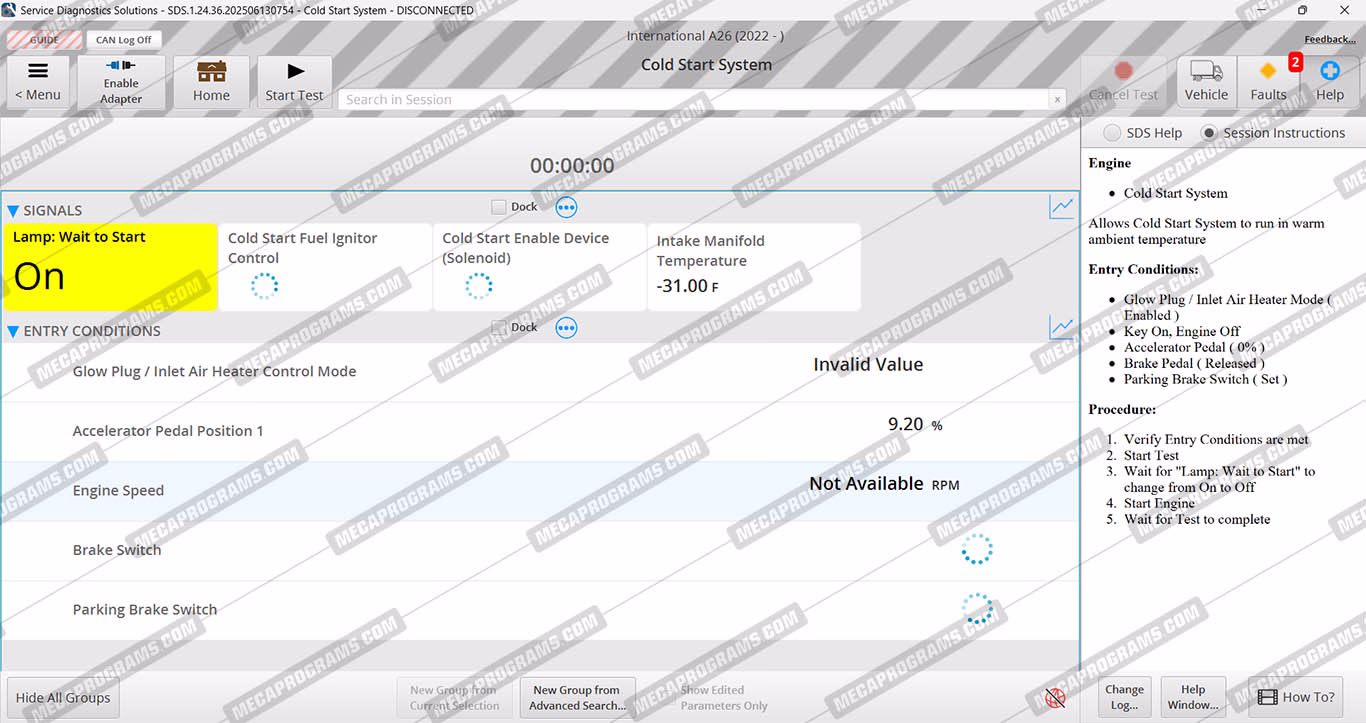
Task: Open the Change Log button
Action: point(1124,697)
